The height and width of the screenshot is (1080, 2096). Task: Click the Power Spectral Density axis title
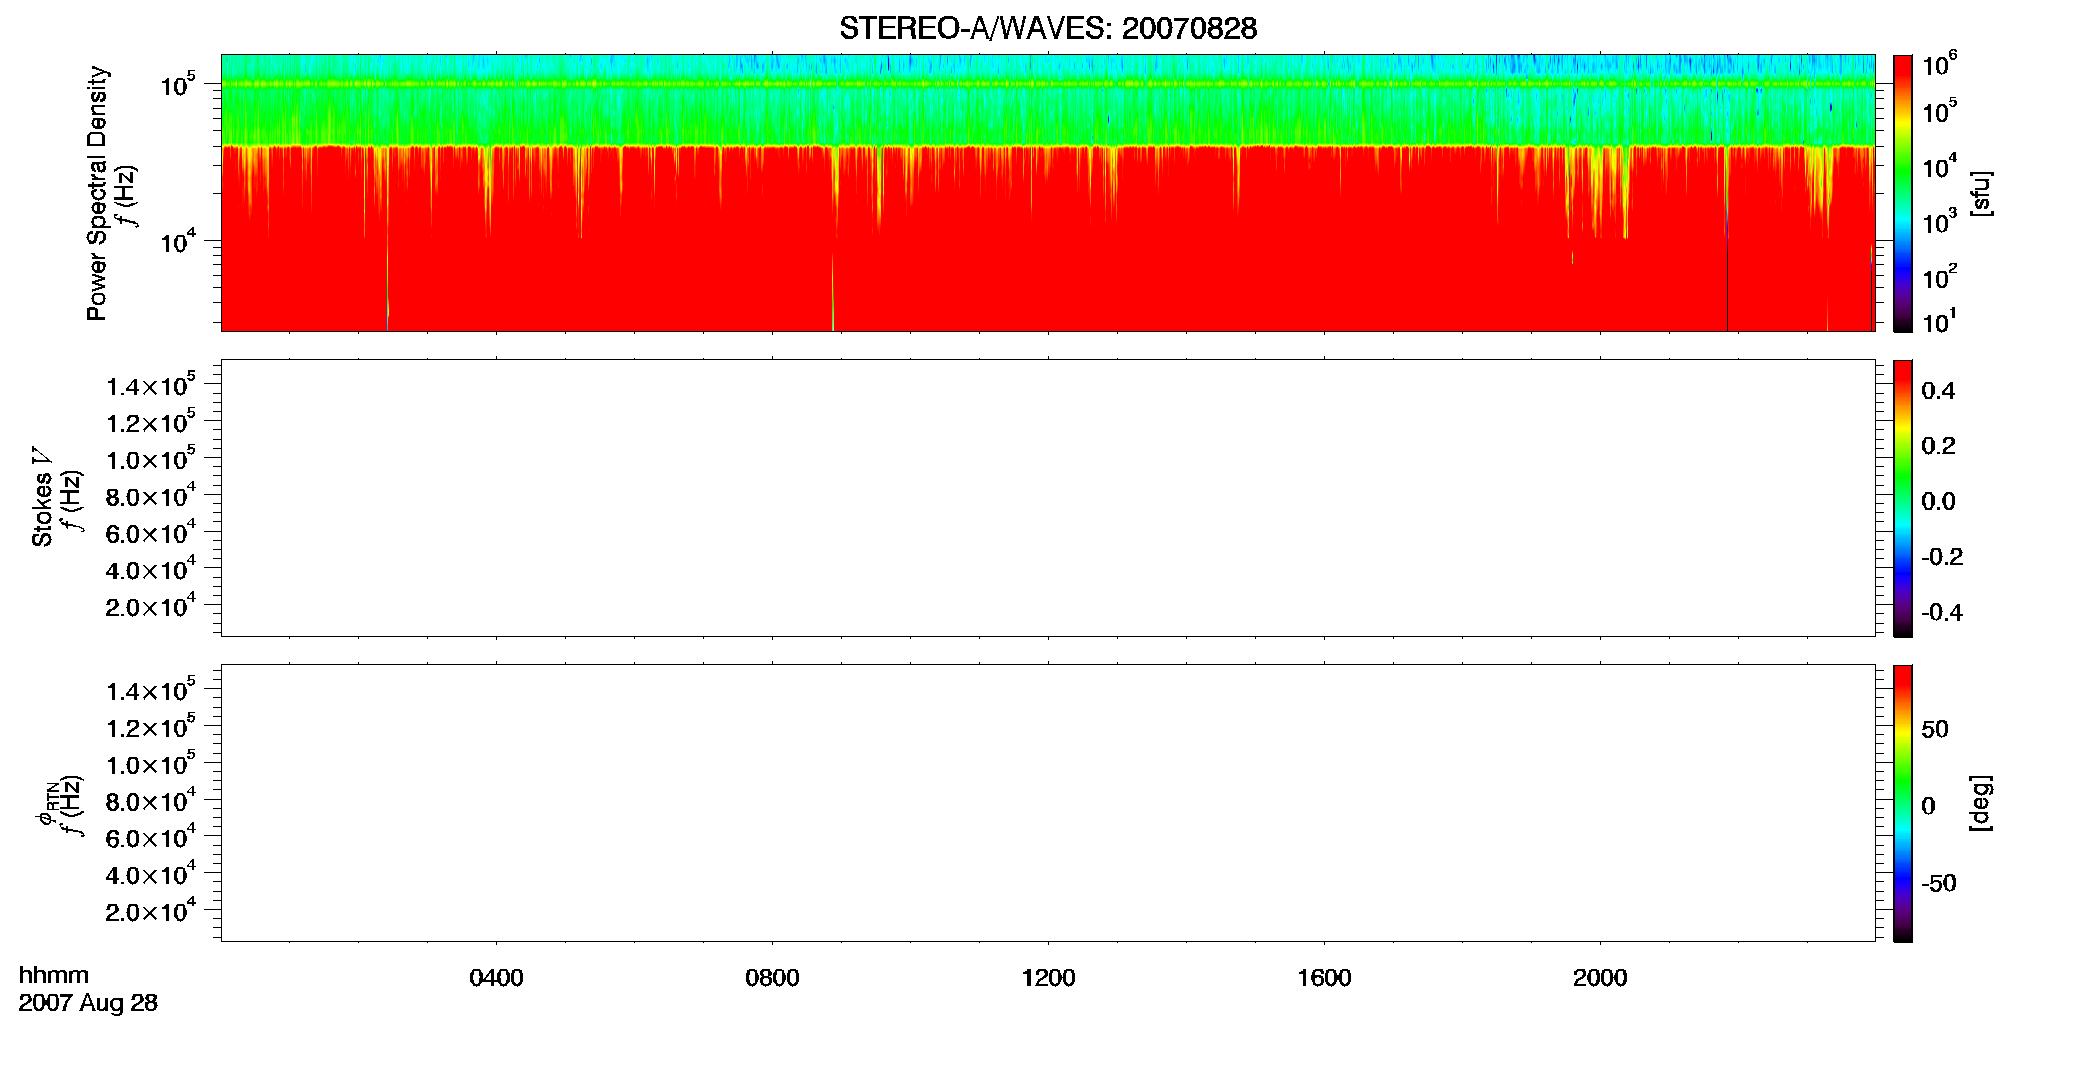[97, 193]
